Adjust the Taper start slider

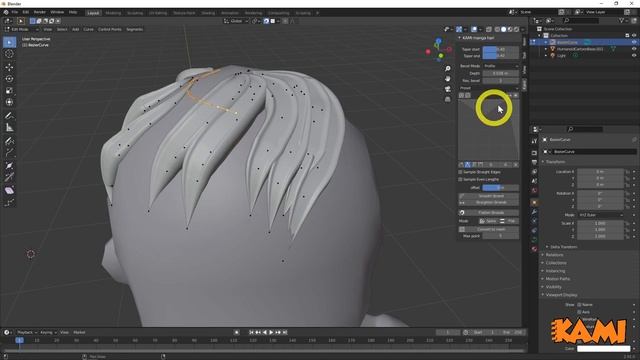click(501, 49)
